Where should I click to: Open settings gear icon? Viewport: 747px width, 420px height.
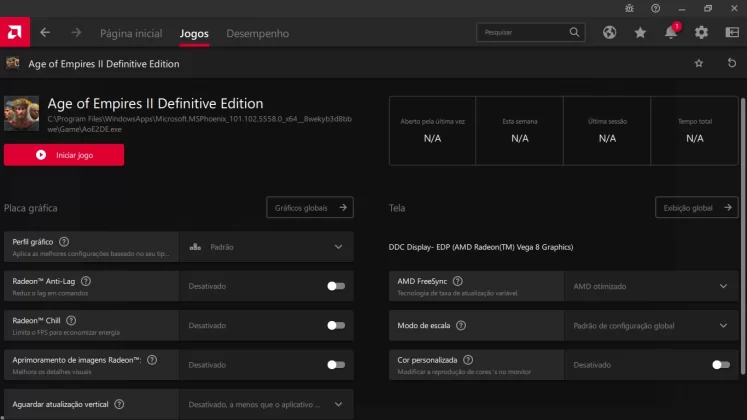click(x=701, y=32)
